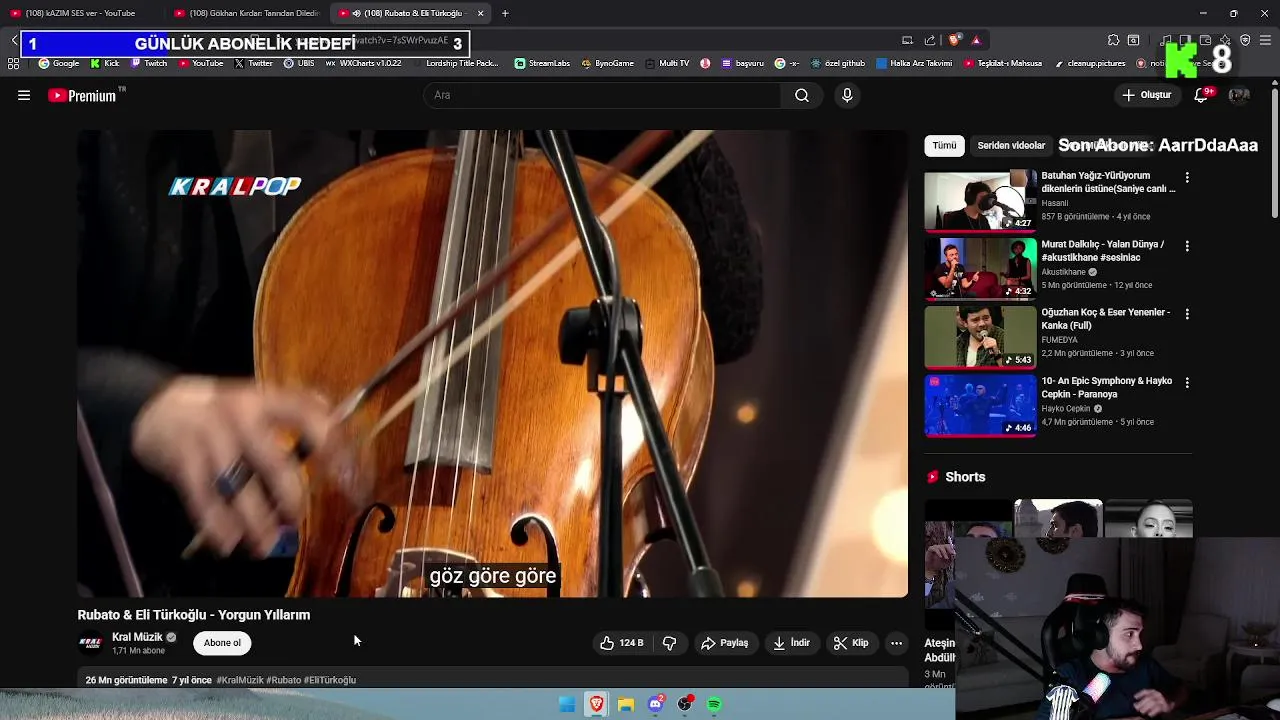Click the video player to pause
1280x720 pixels.
pyautogui.click(x=492, y=363)
